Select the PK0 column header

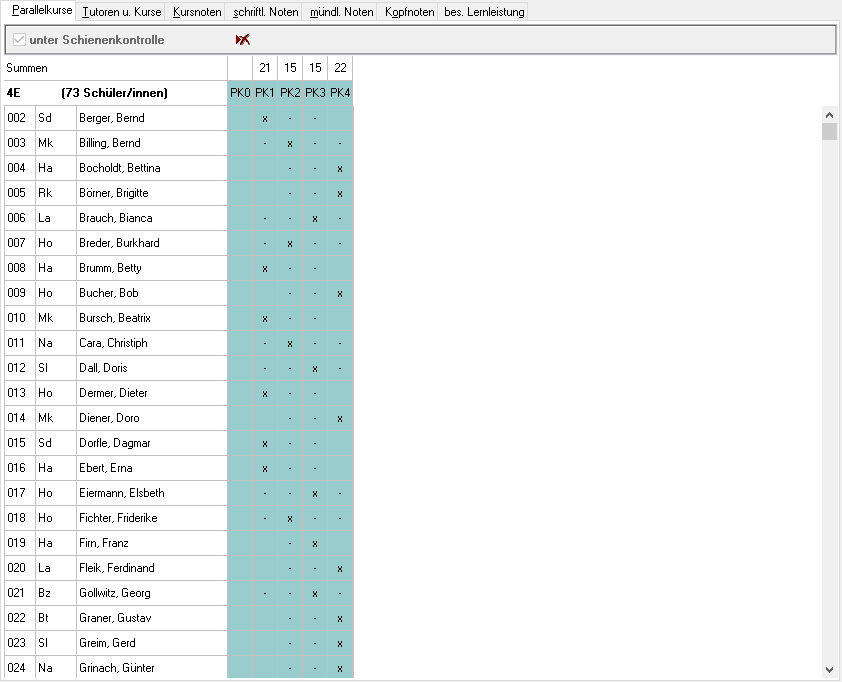[240, 93]
